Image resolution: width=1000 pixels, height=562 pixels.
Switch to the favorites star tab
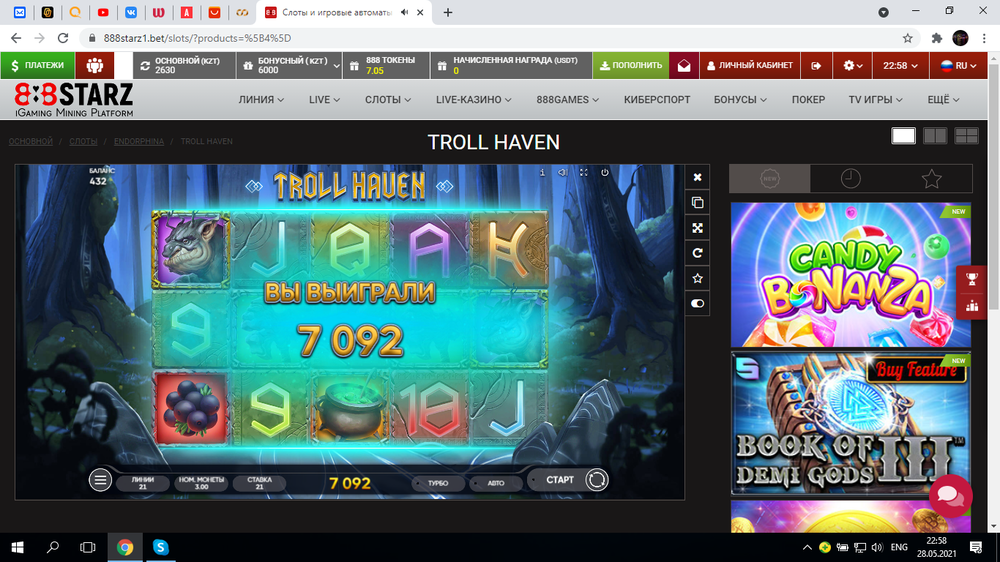click(931, 179)
